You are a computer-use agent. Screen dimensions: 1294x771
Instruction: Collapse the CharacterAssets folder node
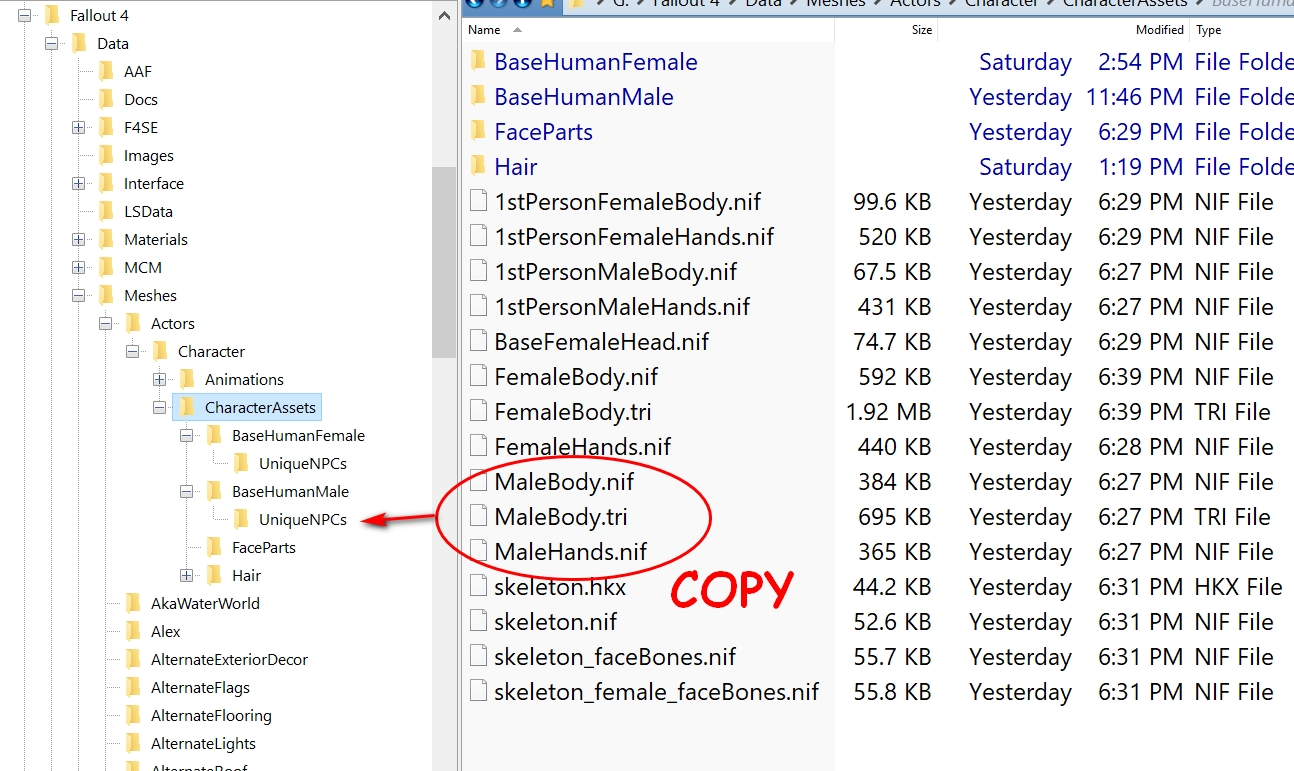click(159, 407)
